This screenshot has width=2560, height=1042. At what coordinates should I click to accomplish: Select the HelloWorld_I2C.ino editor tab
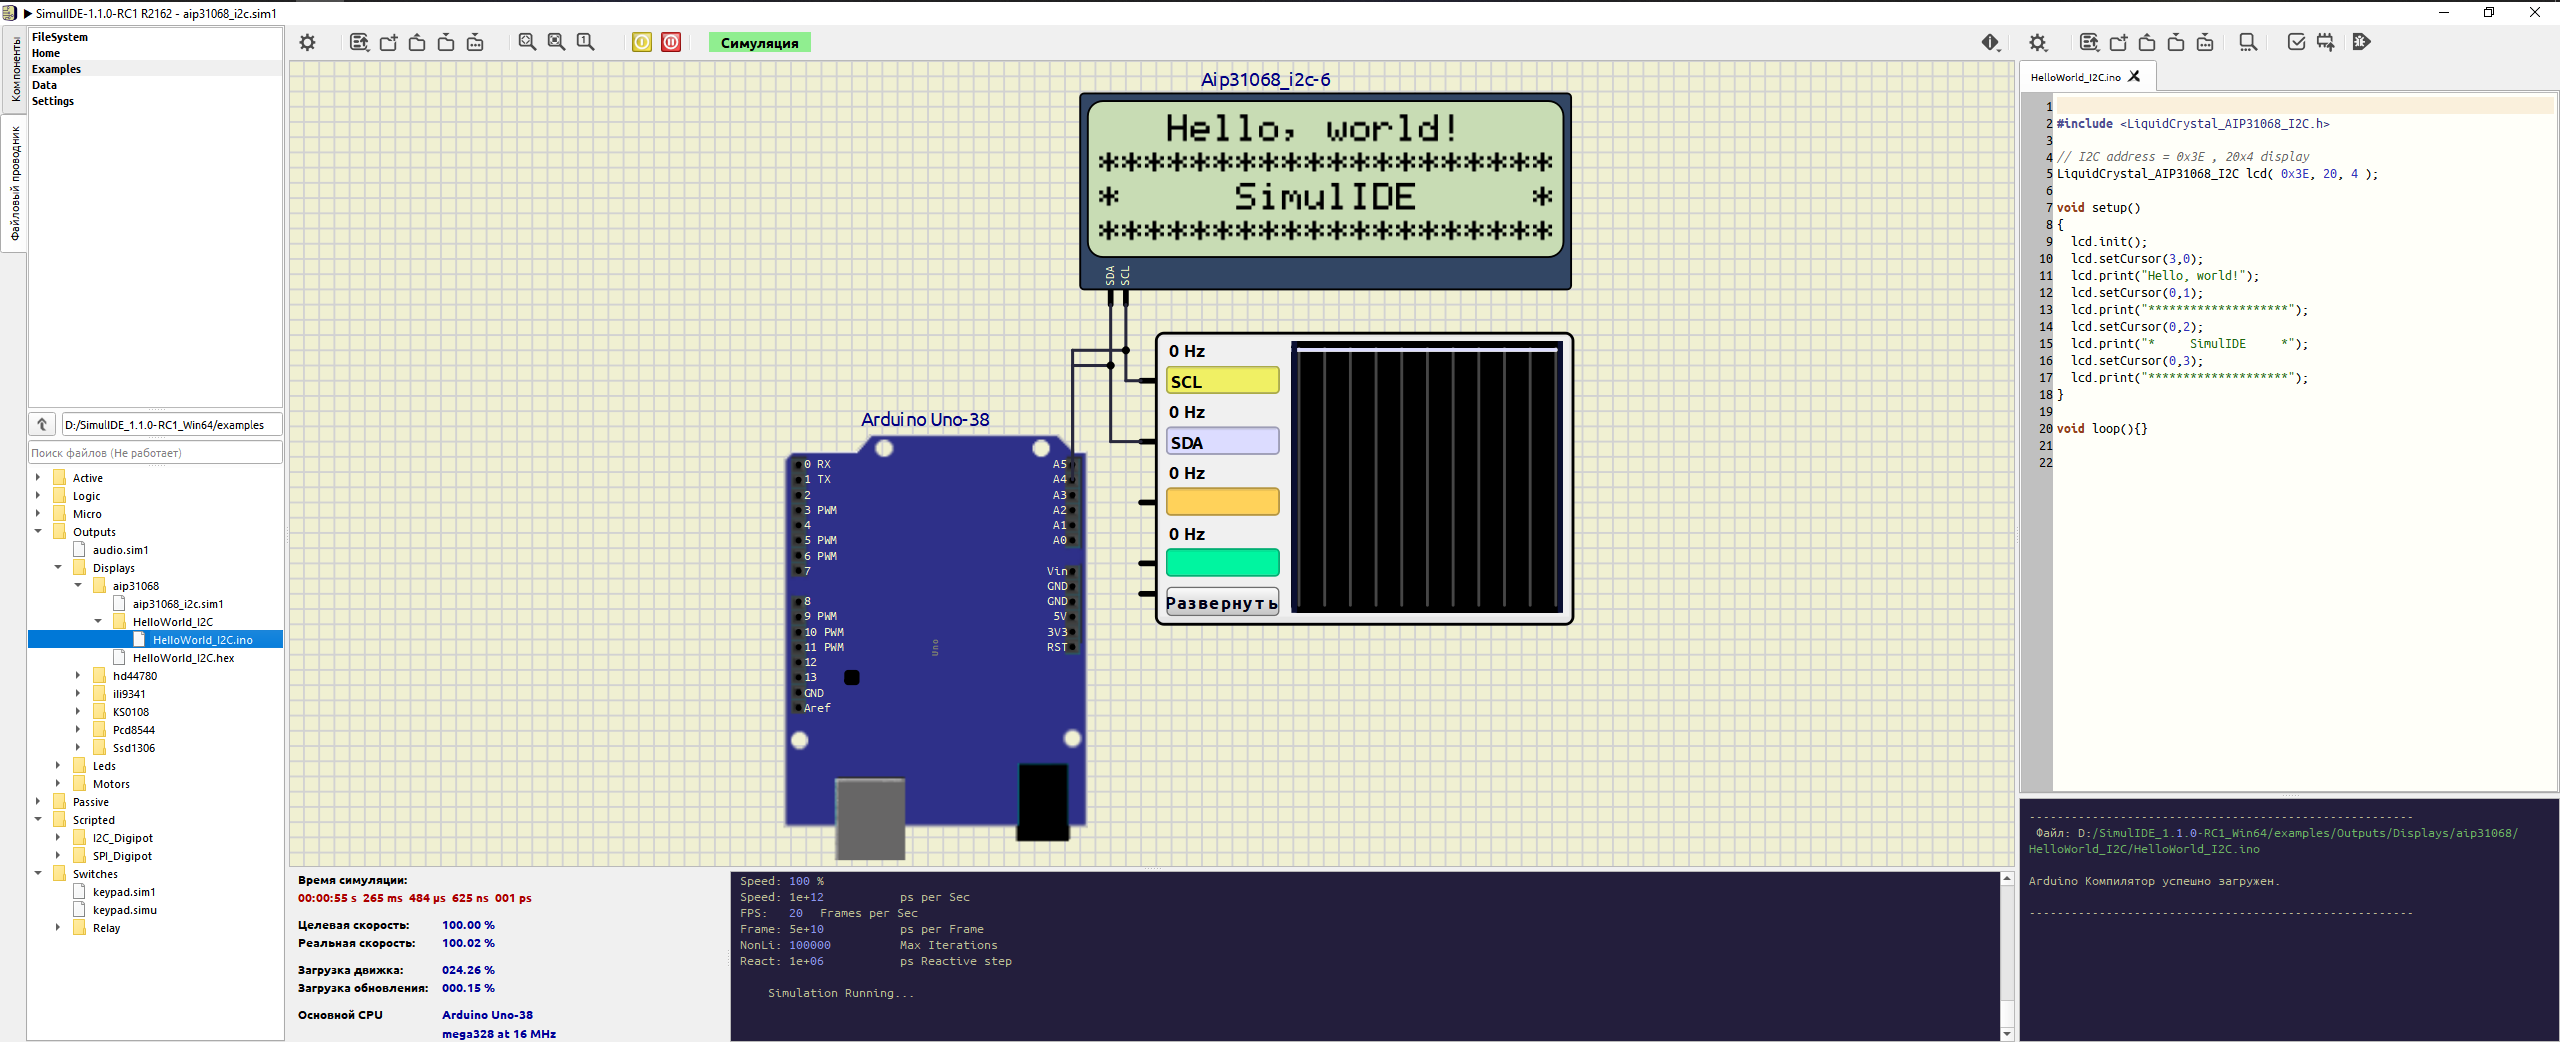[2075, 77]
